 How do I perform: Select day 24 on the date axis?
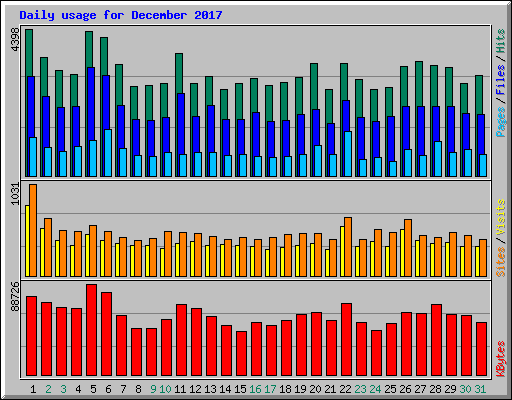point(375,389)
